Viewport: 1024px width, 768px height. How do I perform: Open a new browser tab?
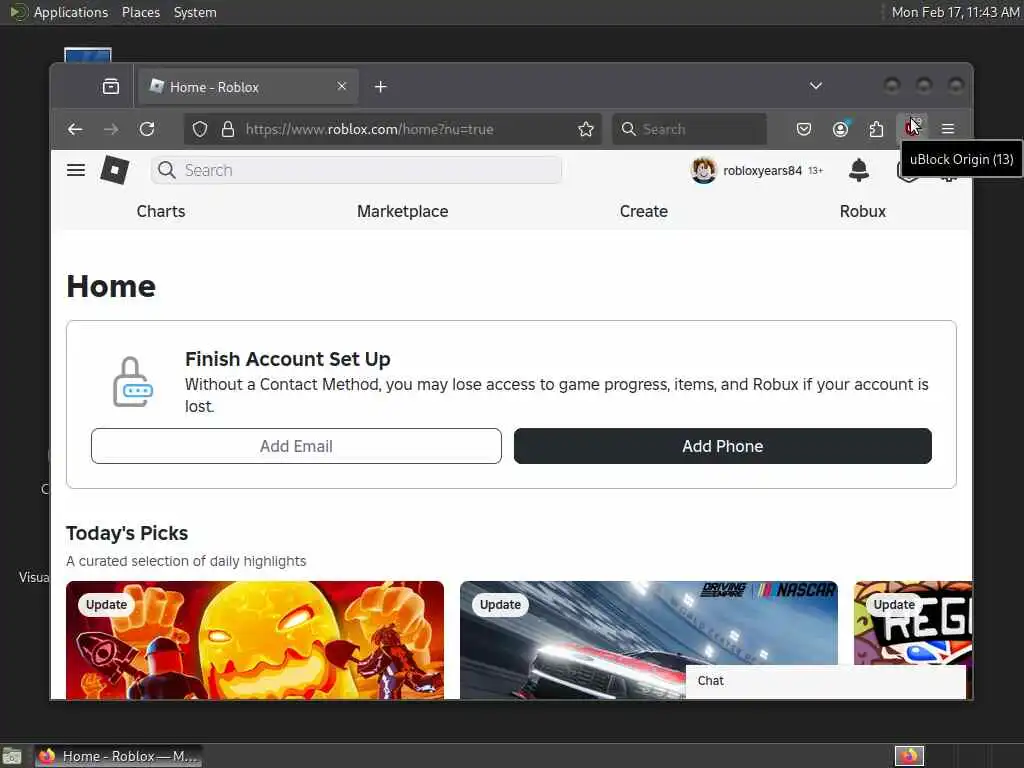coord(381,86)
